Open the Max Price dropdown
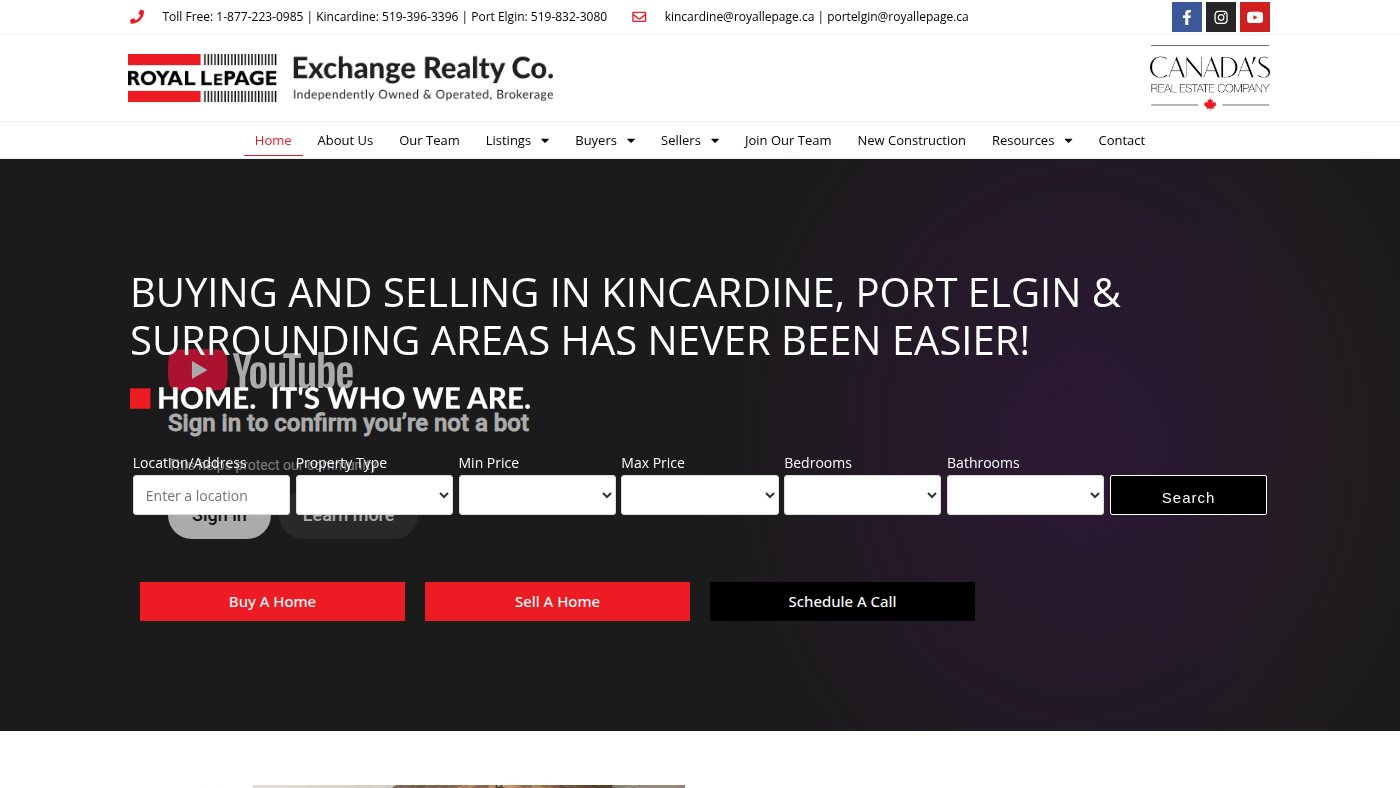This screenshot has height=788, width=1400. coord(700,495)
